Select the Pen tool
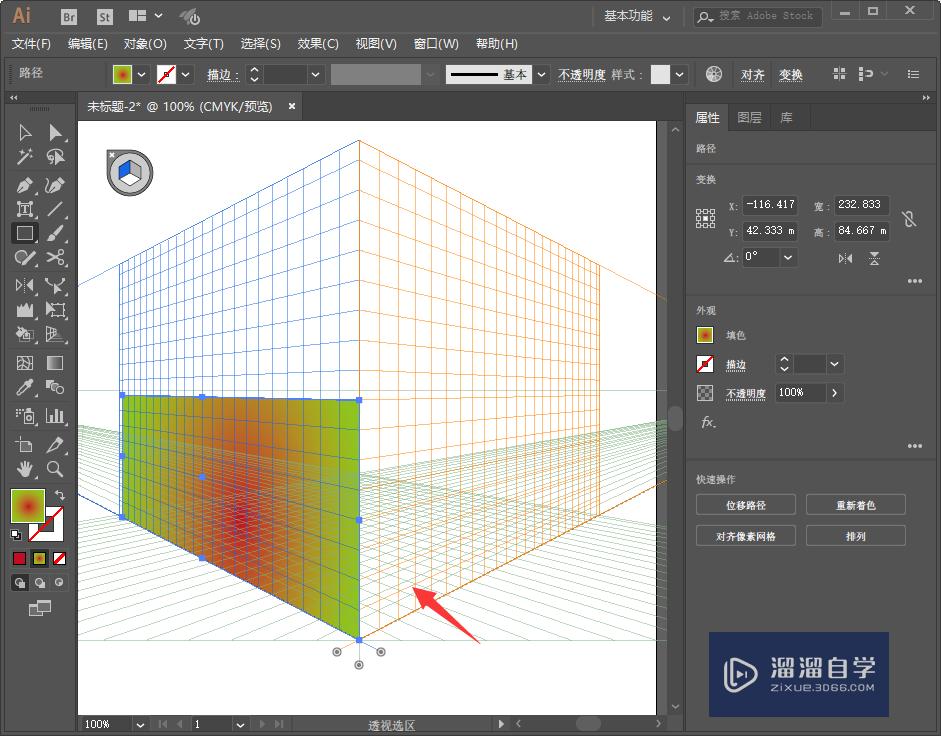Image resolution: width=941 pixels, height=736 pixels. coord(25,185)
